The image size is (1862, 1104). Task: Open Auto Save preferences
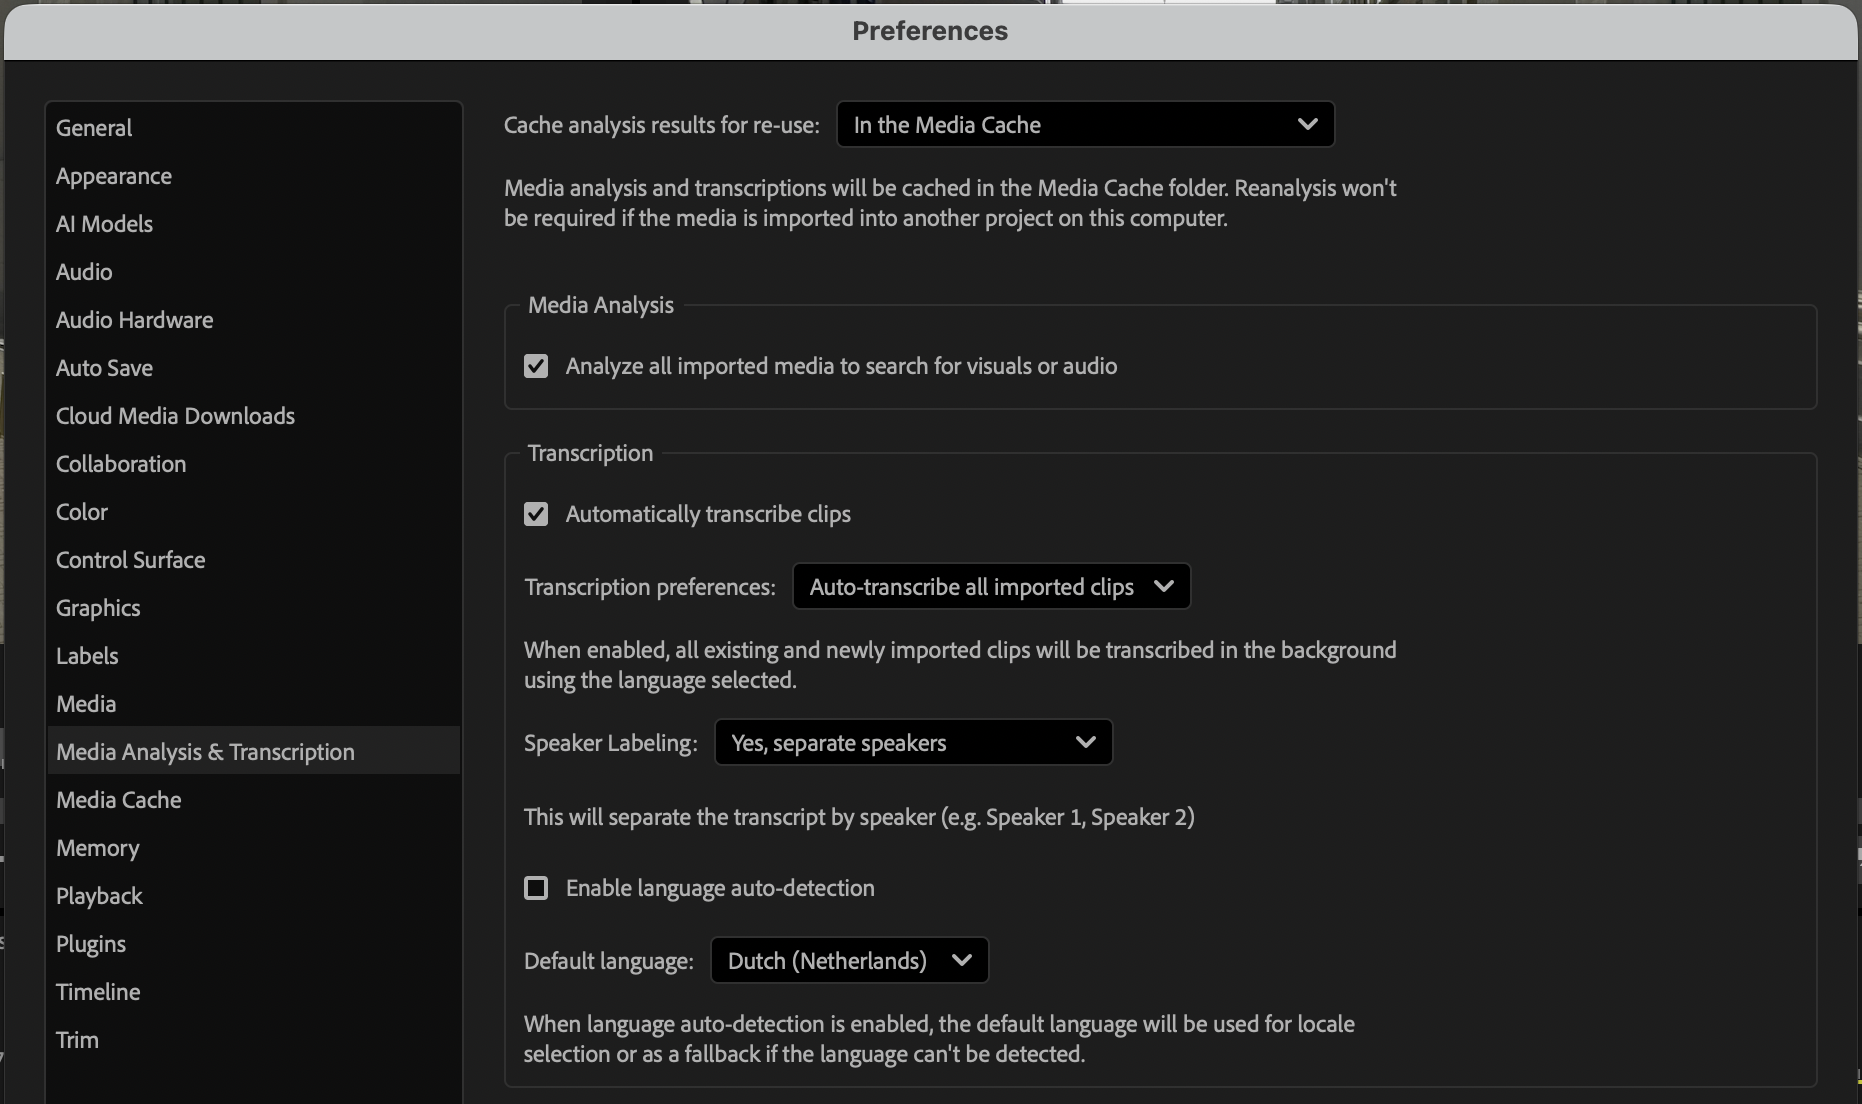coord(104,368)
